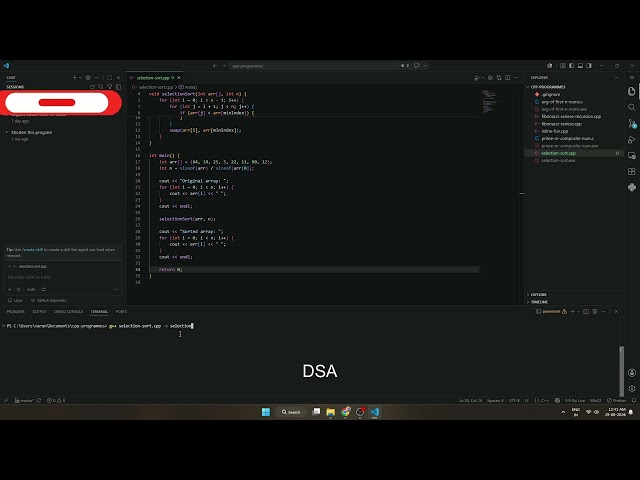Filter the chat sessions list

[109, 87]
